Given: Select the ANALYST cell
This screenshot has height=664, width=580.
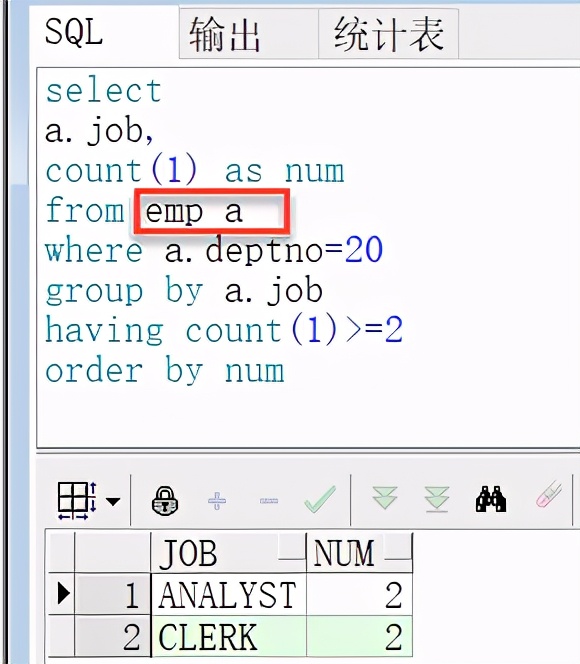Looking at the screenshot, I should click(x=228, y=595).
